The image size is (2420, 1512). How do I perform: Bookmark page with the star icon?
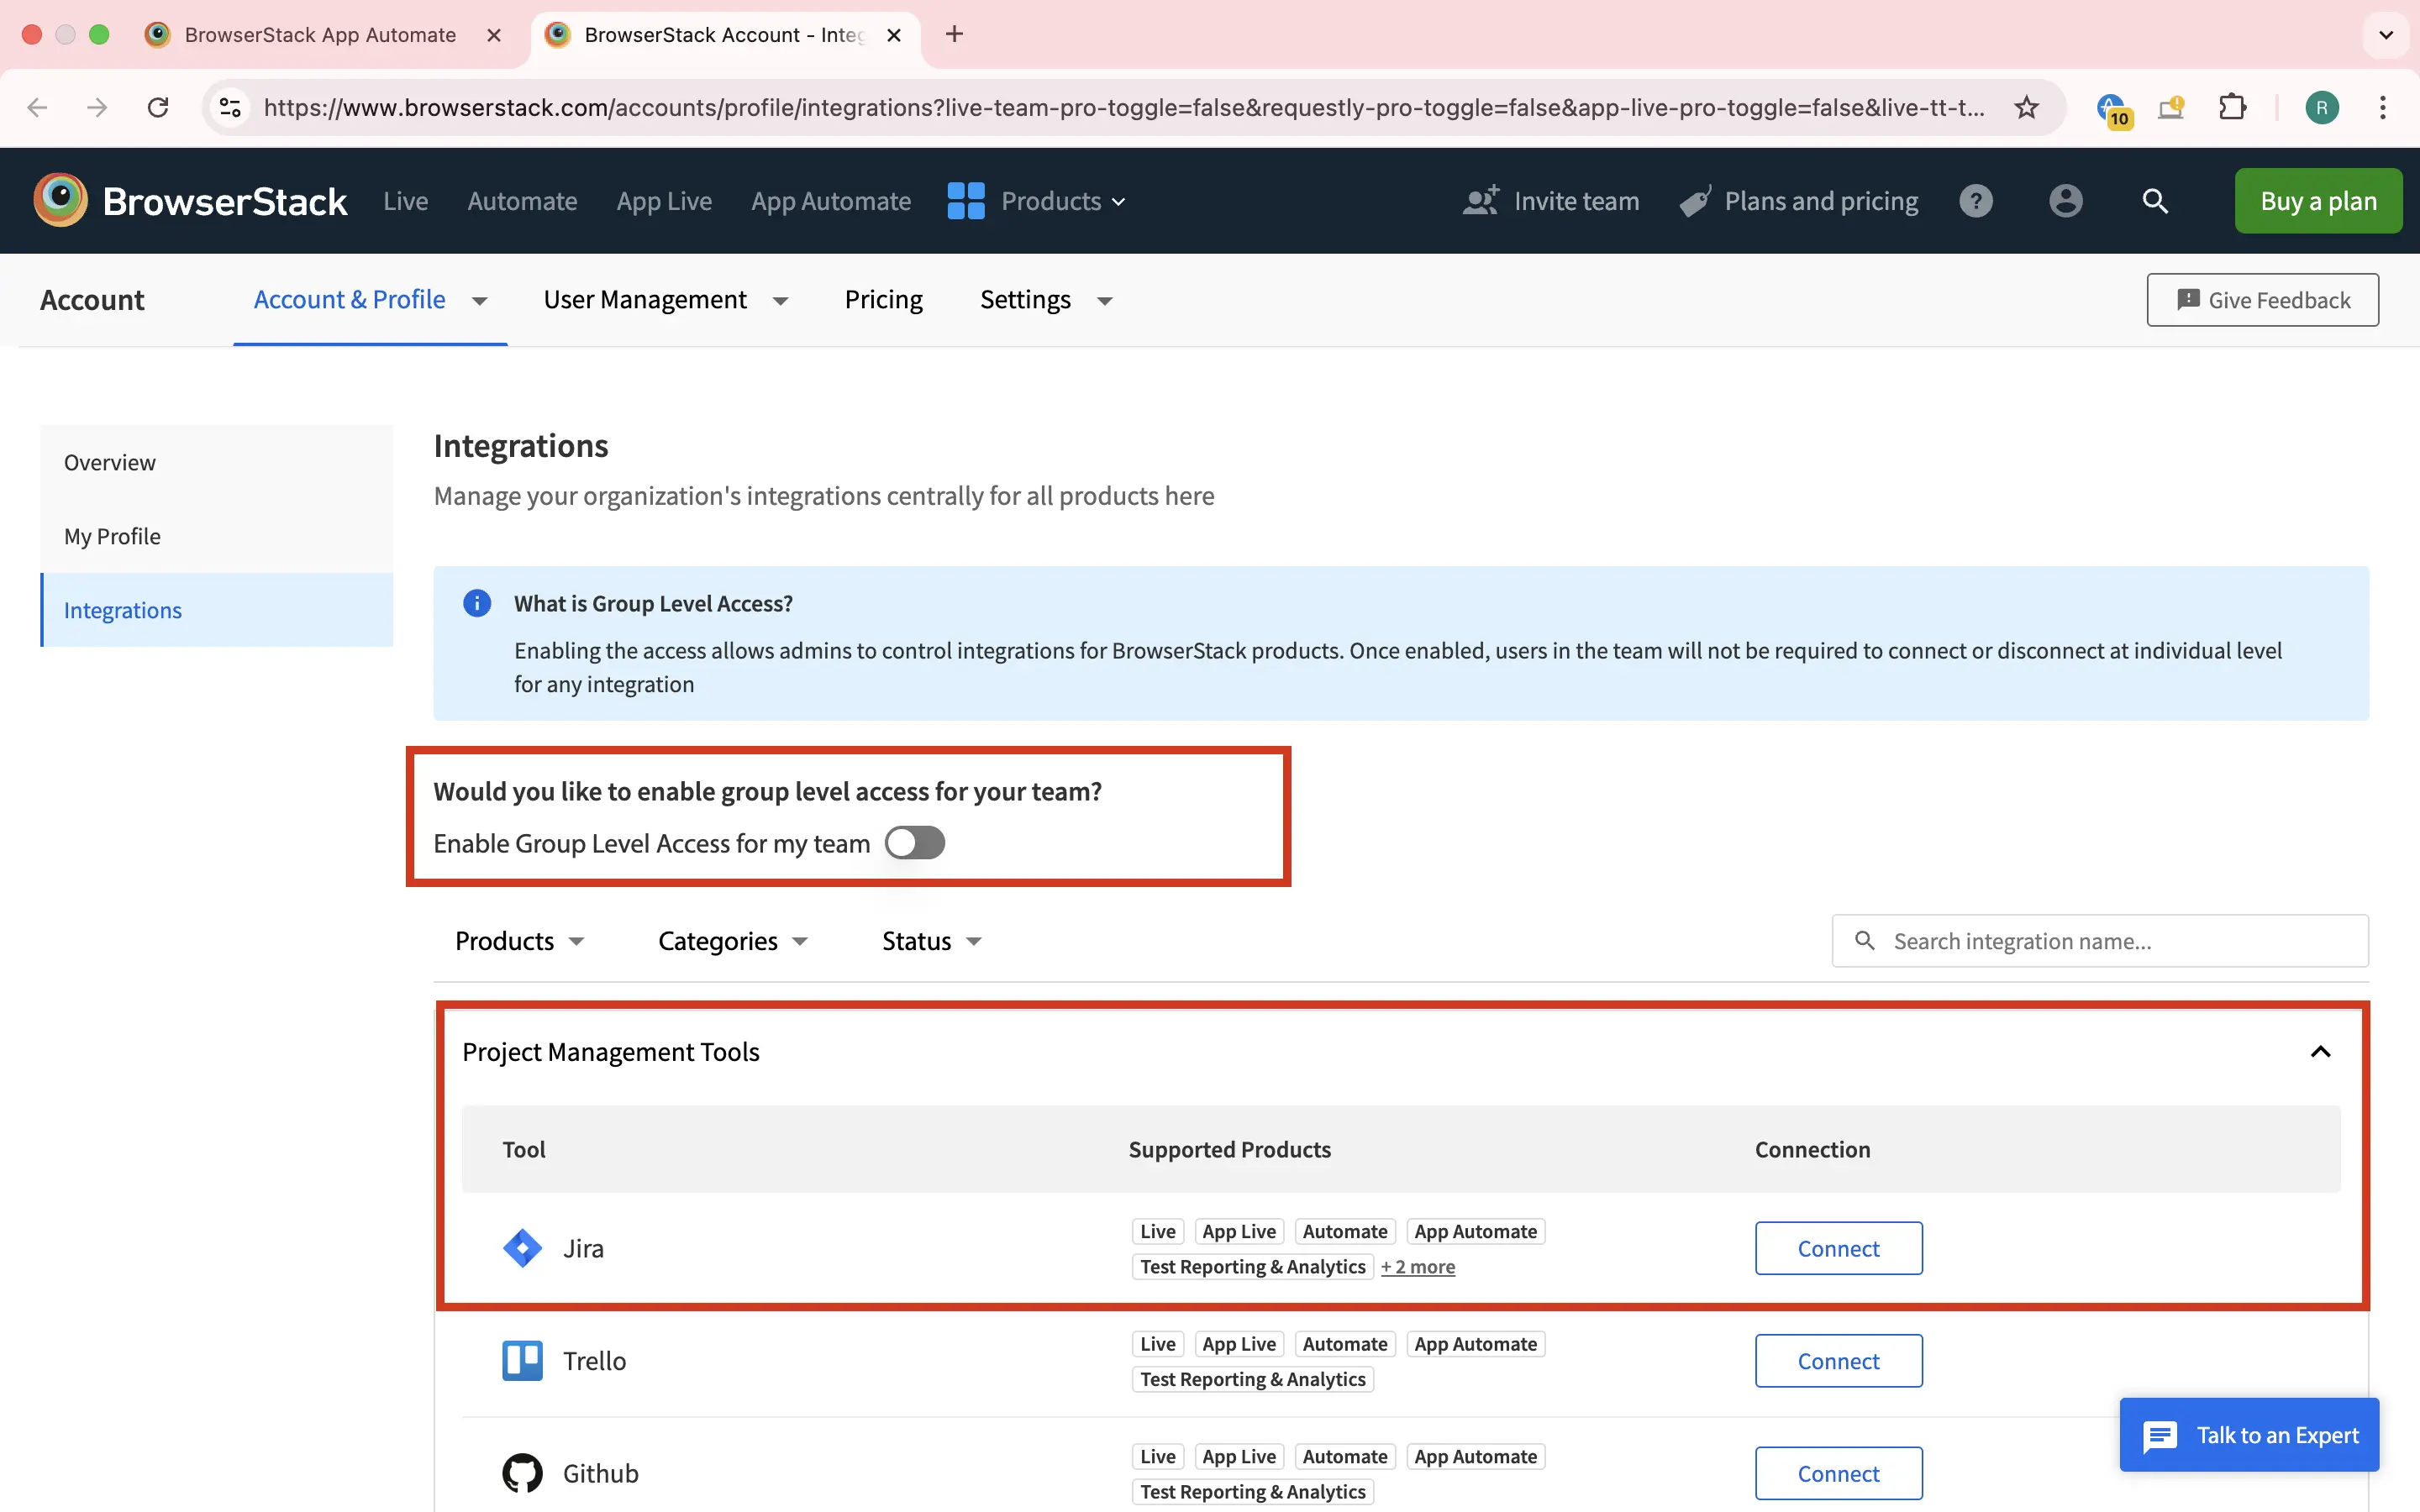2026,107
